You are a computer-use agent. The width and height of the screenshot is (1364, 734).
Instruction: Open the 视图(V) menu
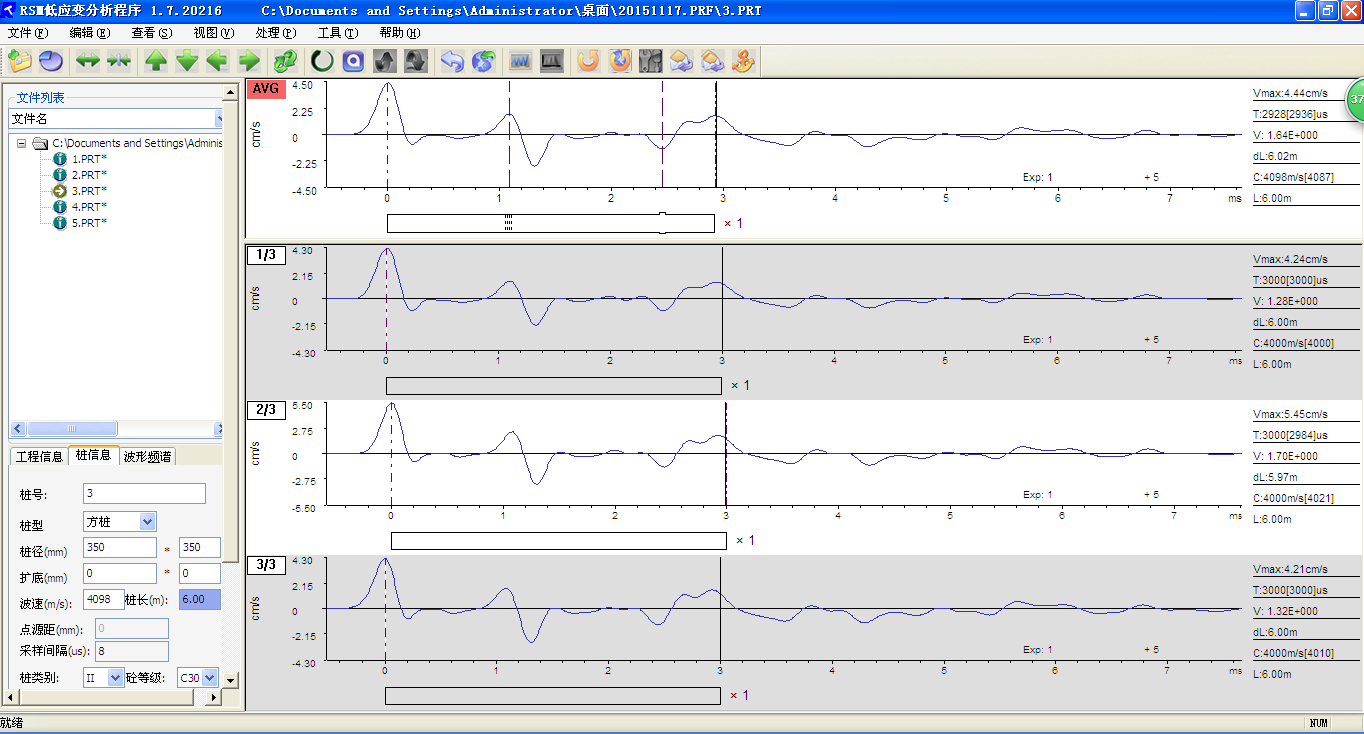pos(214,33)
